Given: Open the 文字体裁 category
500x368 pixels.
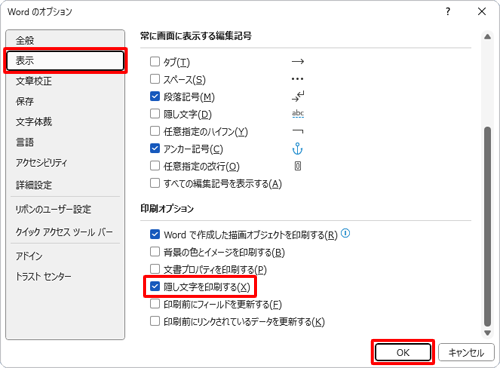Looking at the screenshot, I should point(65,122).
